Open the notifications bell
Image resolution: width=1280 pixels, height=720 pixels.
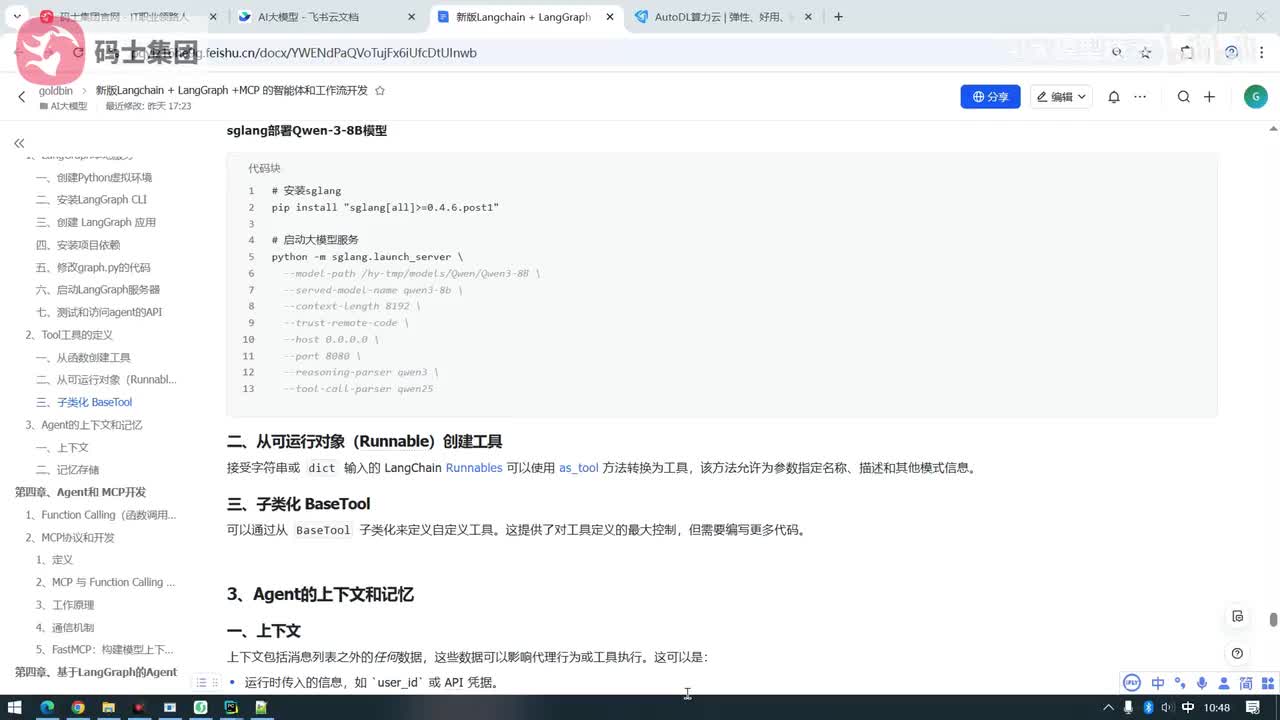(1113, 97)
